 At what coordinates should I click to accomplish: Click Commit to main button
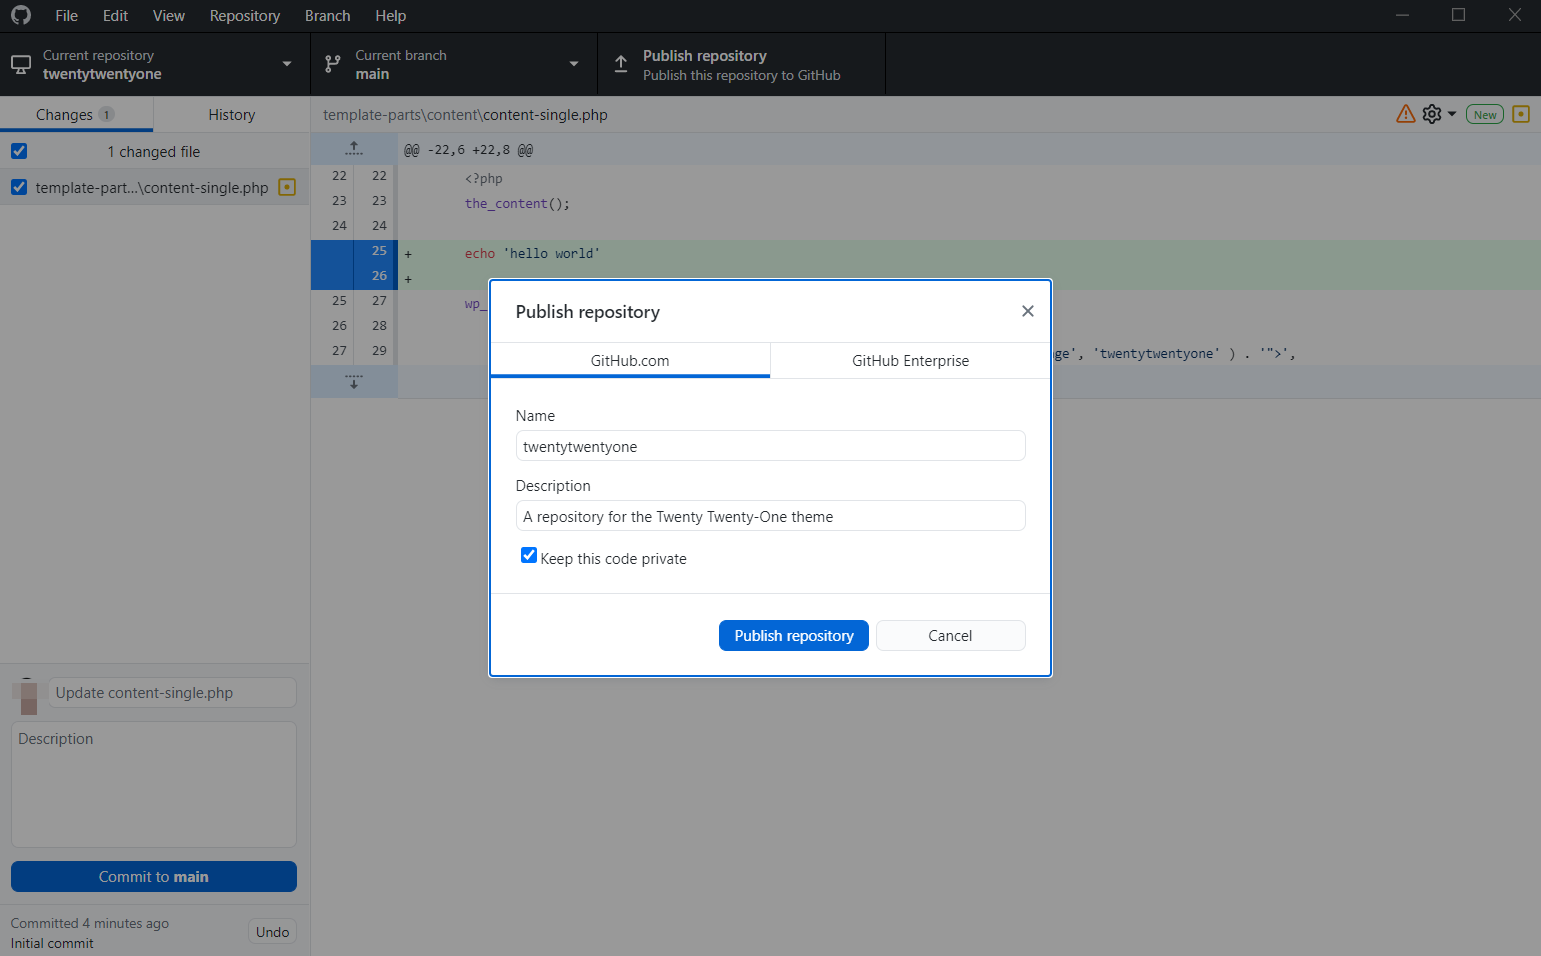[x=154, y=876]
